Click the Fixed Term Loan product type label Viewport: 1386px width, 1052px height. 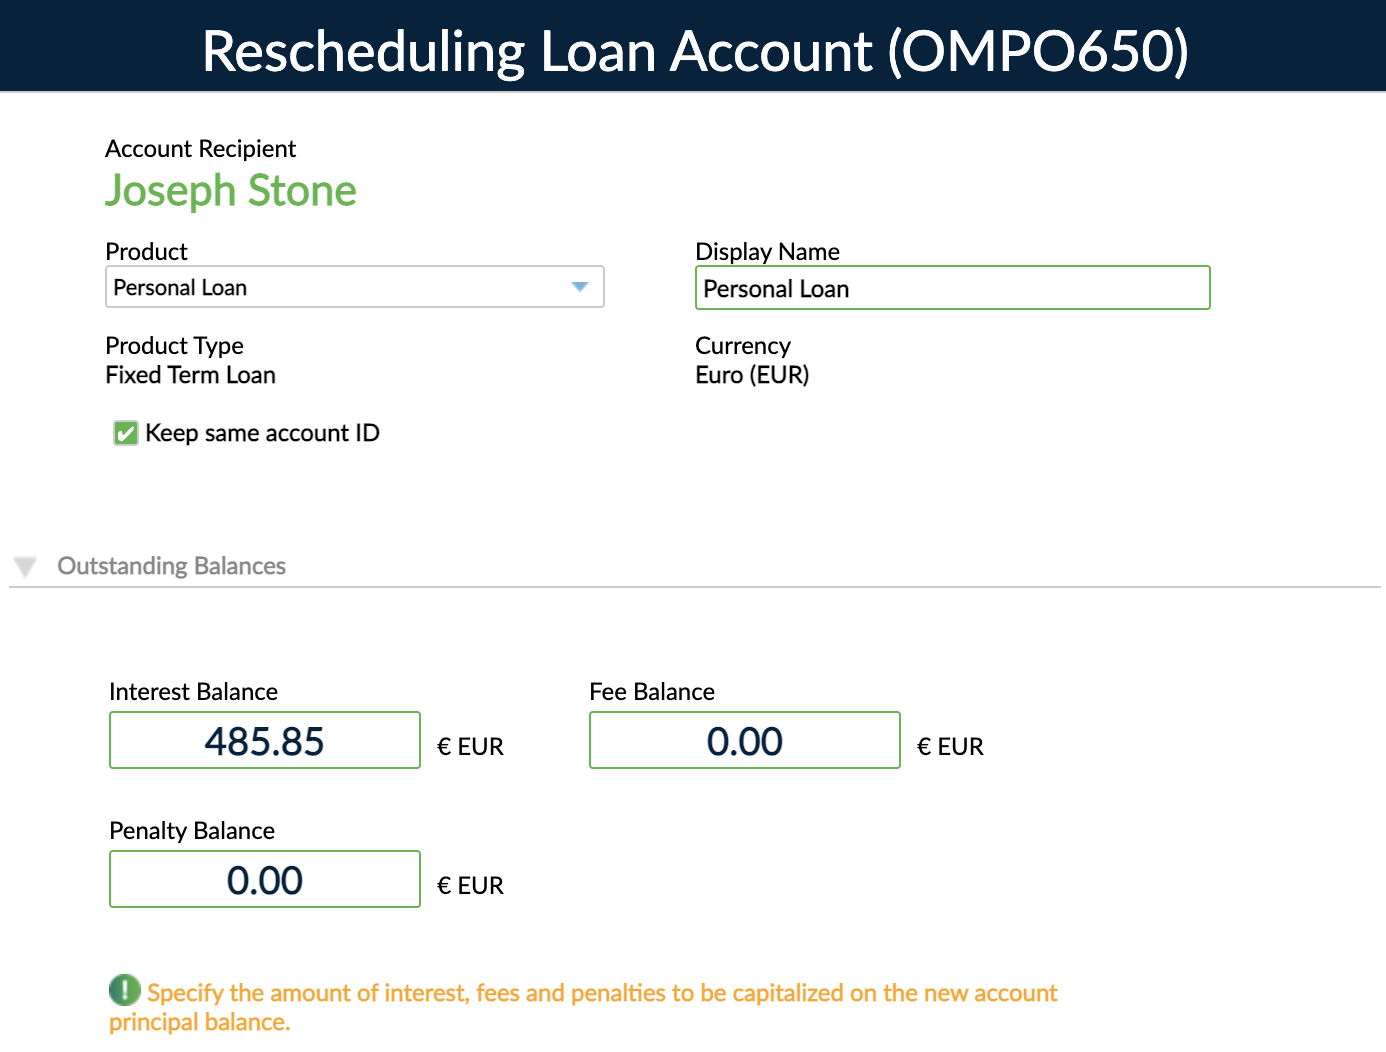click(190, 375)
